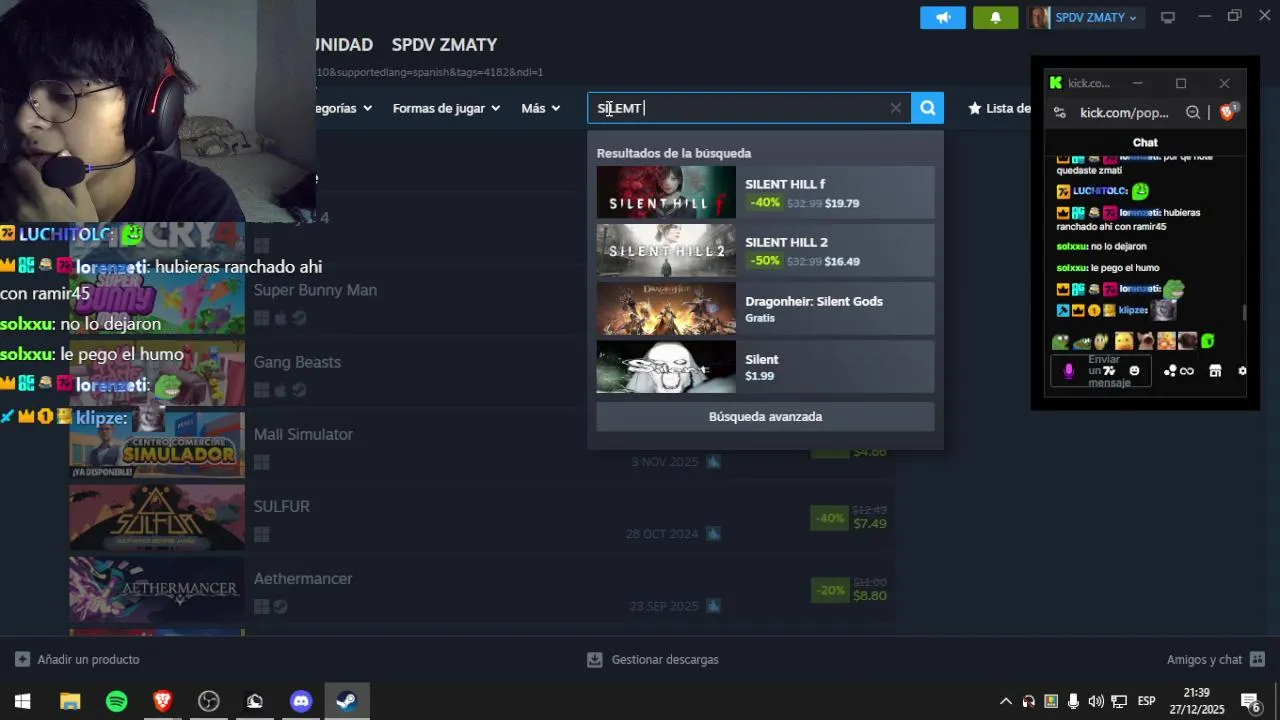Expand the Formas de jugar menu
Screen dimensions: 1280x720
[x=446, y=108]
